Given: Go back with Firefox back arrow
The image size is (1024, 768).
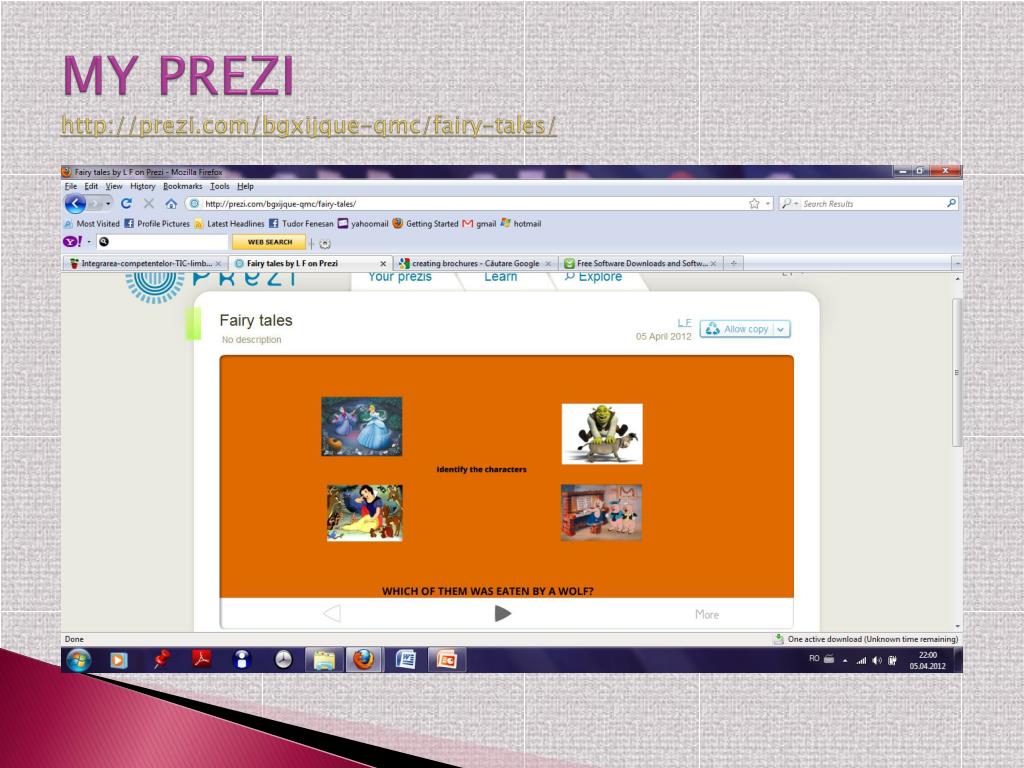Looking at the screenshot, I should pyautogui.click(x=75, y=204).
